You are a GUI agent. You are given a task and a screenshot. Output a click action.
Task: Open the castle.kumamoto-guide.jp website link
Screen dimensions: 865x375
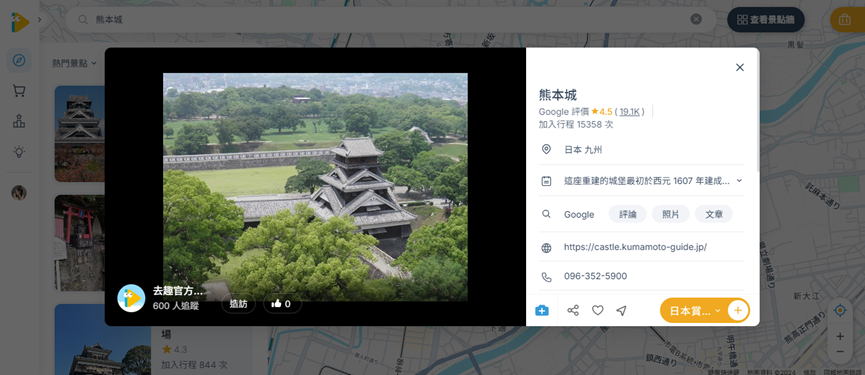[635, 247]
